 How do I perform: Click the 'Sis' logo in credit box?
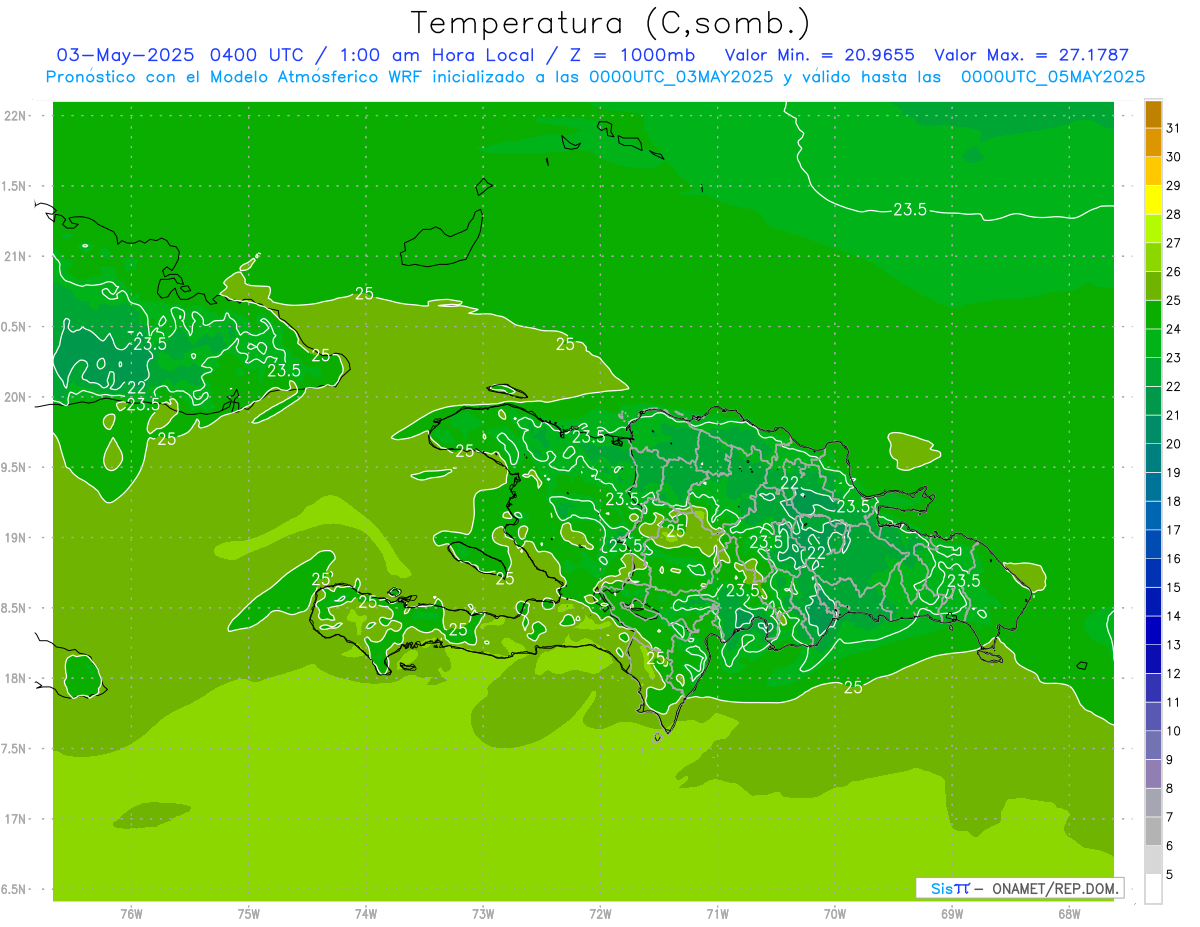[x=942, y=888]
